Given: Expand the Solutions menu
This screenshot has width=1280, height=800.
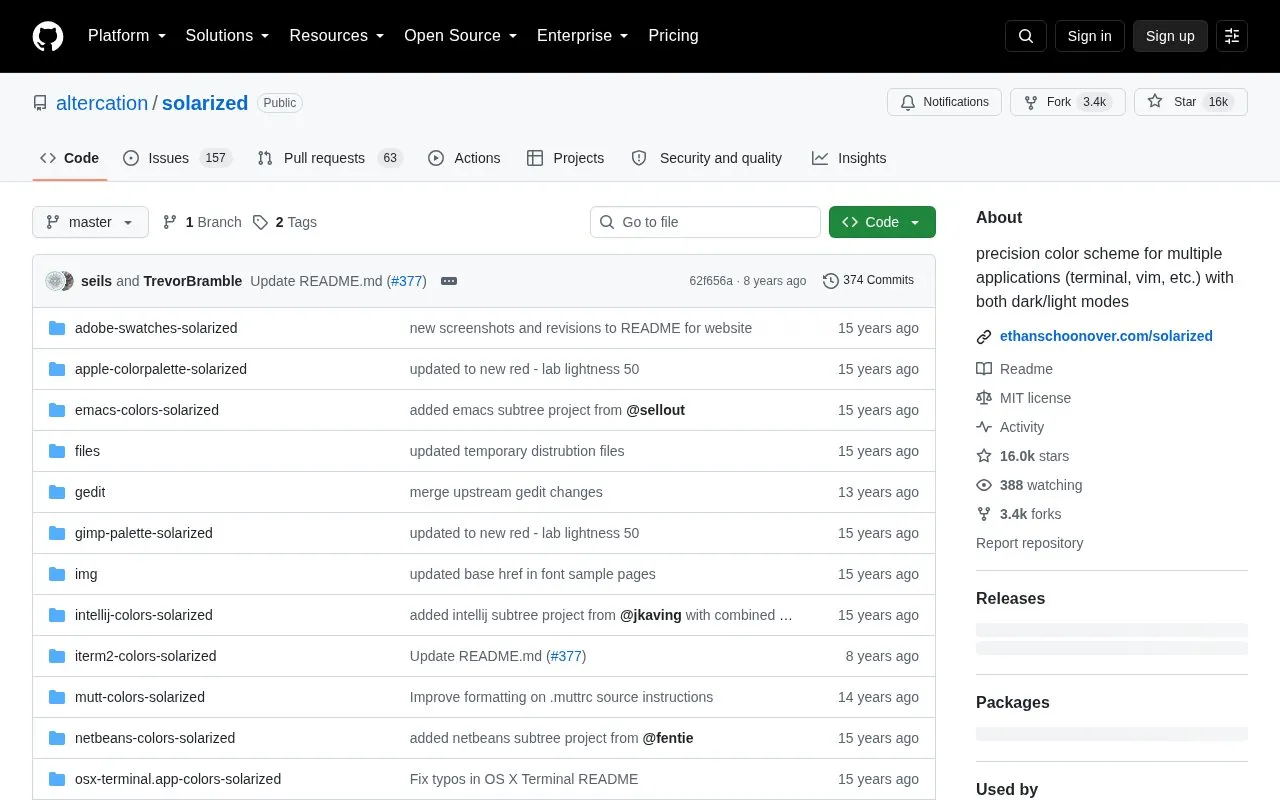Looking at the screenshot, I should 227,36.
